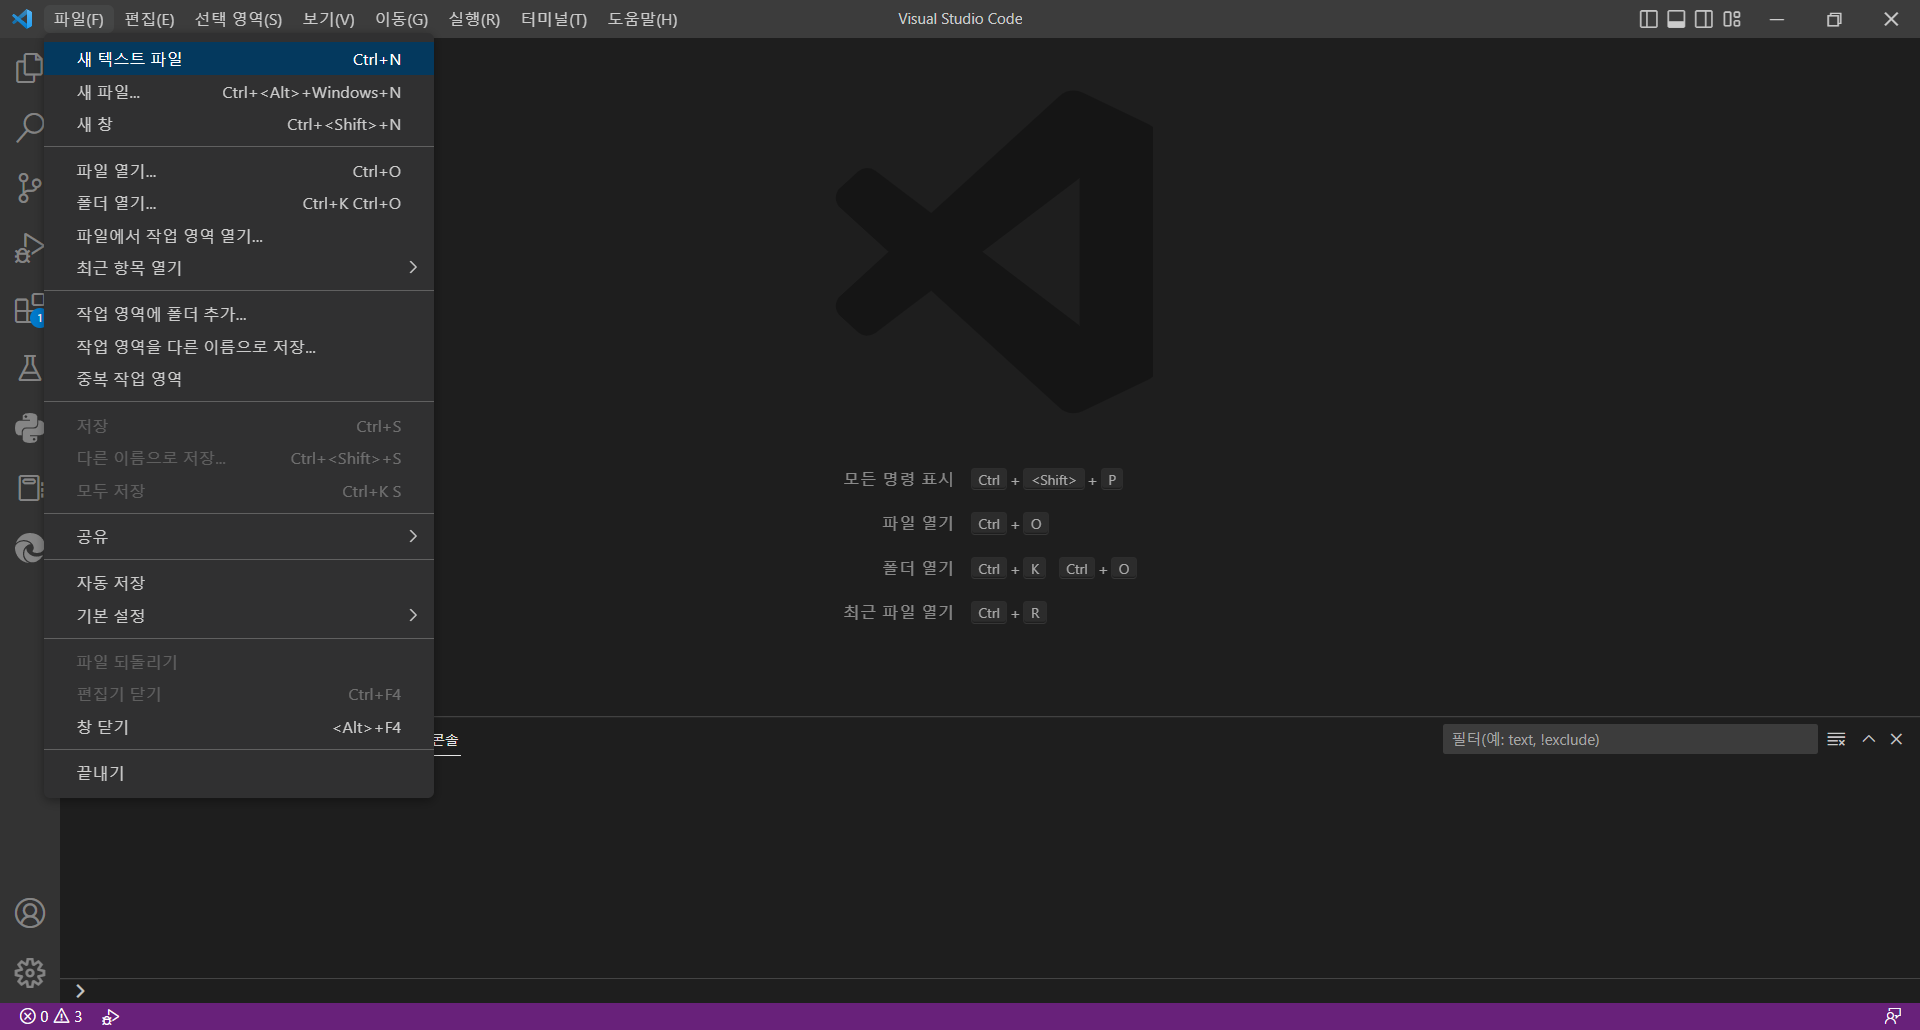
Task: Toggle bottom panel layout icon
Action: [1677, 19]
